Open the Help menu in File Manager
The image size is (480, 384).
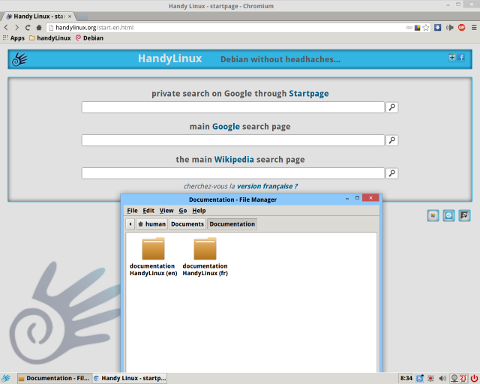point(199,211)
